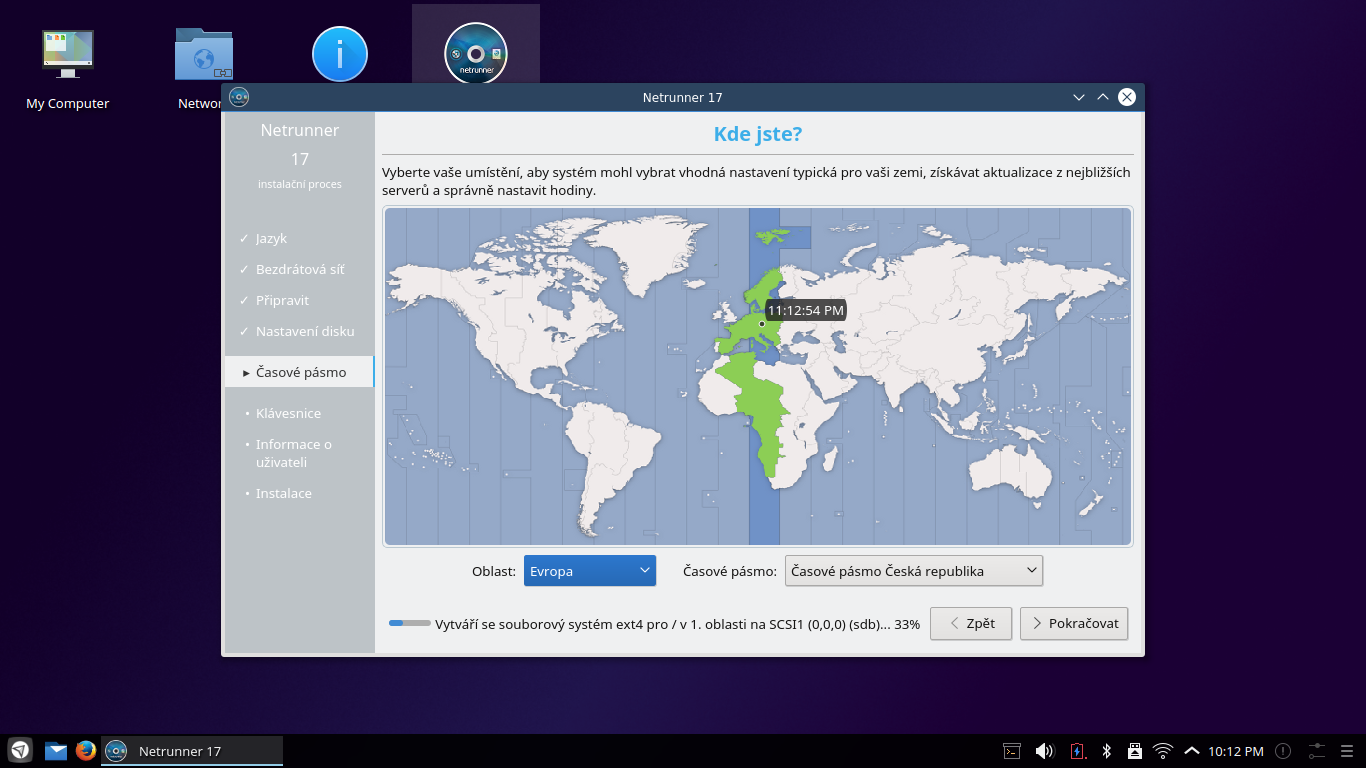Switch to Netrunner 17 taskbar entry
Viewport: 1366px width, 768px height.
[x=192, y=751]
